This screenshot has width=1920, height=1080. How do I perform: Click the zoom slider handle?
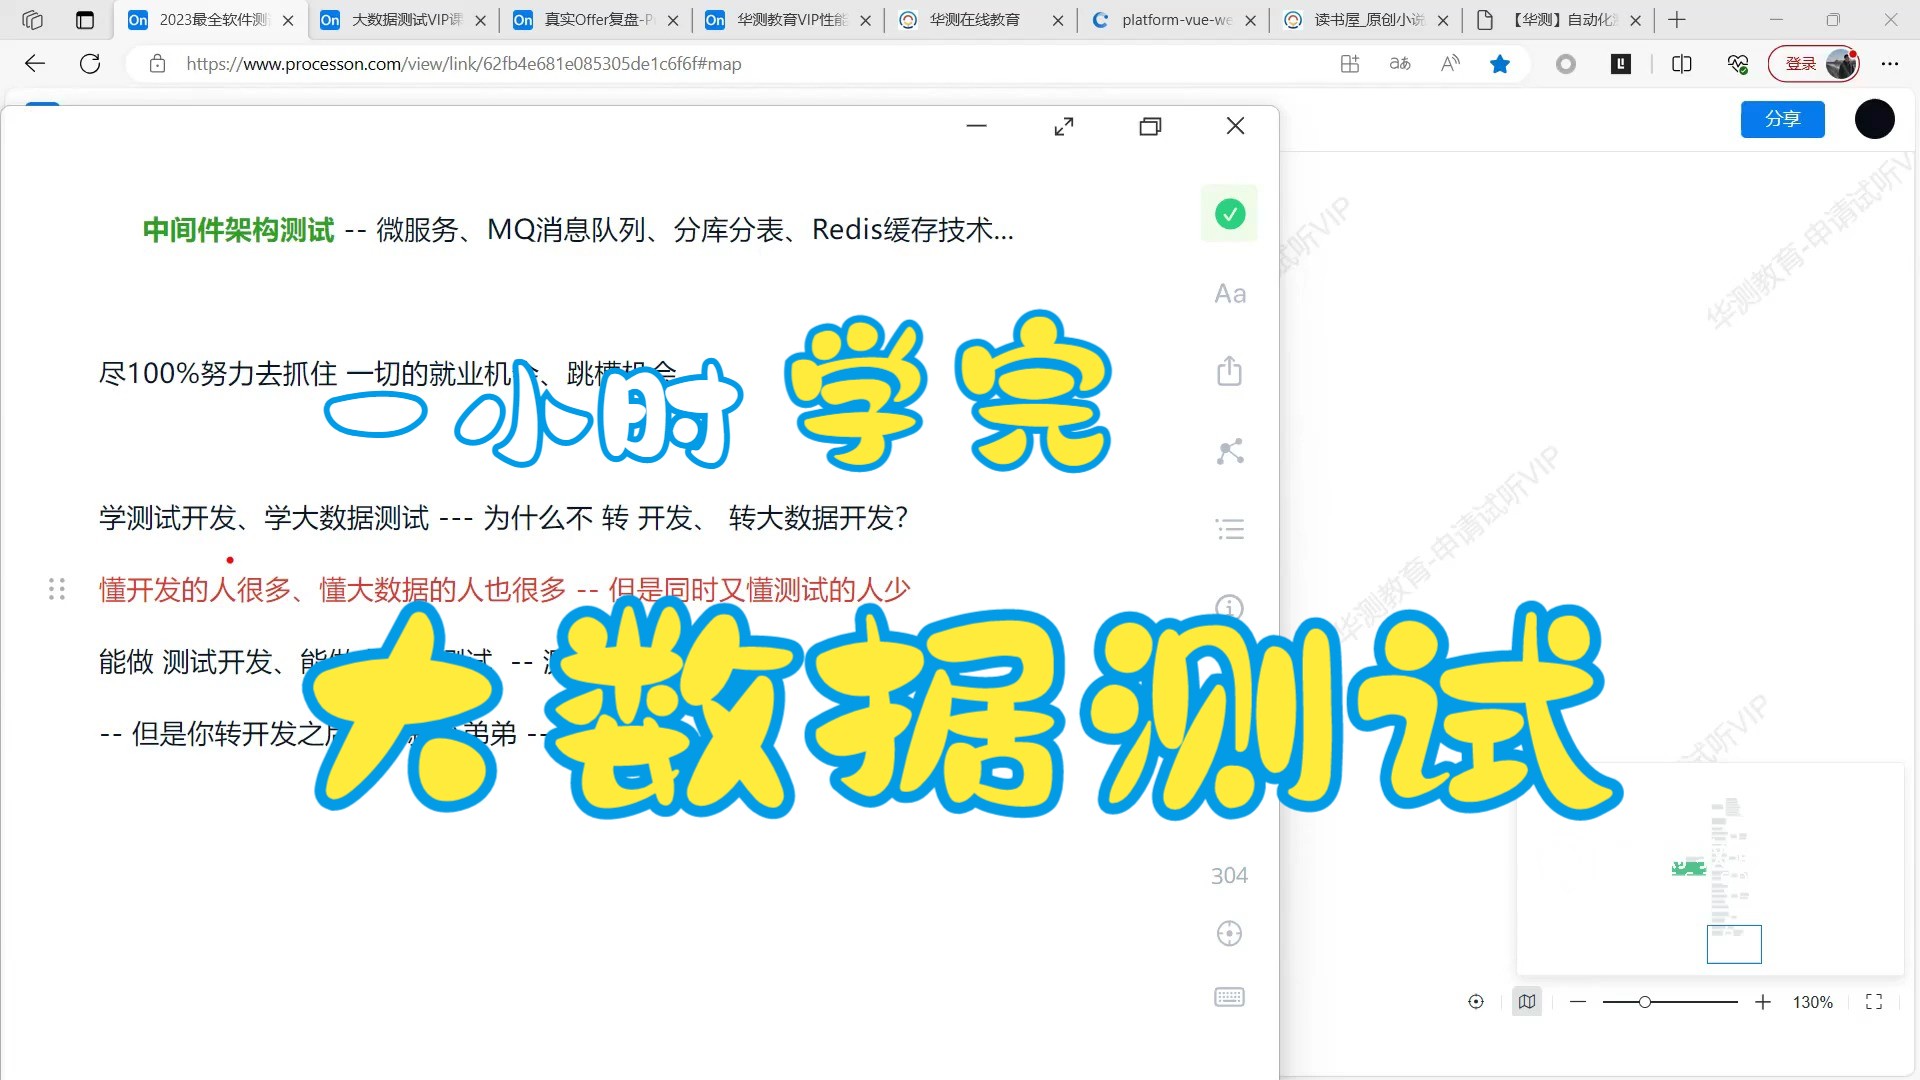click(1644, 1002)
